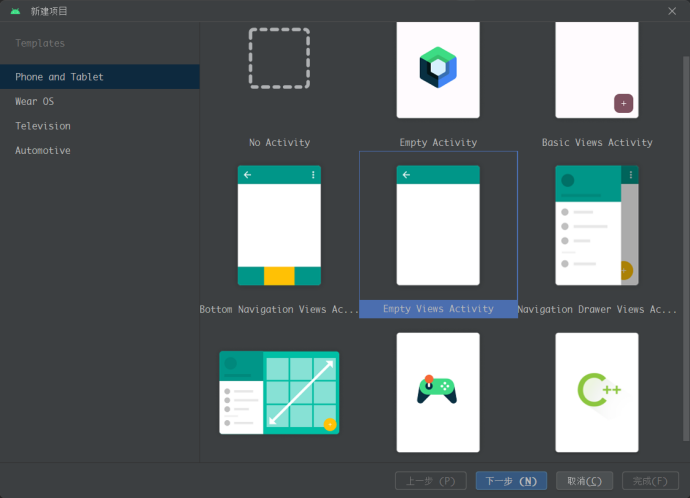Choose the Navigation Drawer Views Activity thumbnail
Image resolution: width=690 pixels, height=498 pixels.
point(597,225)
